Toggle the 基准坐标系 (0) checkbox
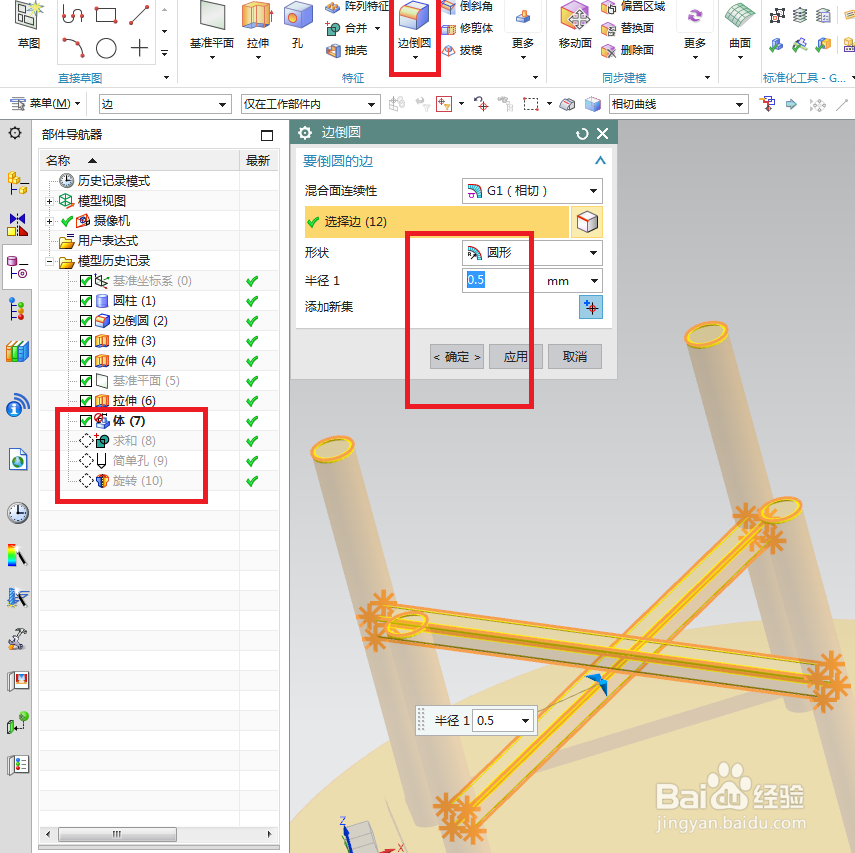Image resolution: width=855 pixels, height=853 pixels. point(86,281)
